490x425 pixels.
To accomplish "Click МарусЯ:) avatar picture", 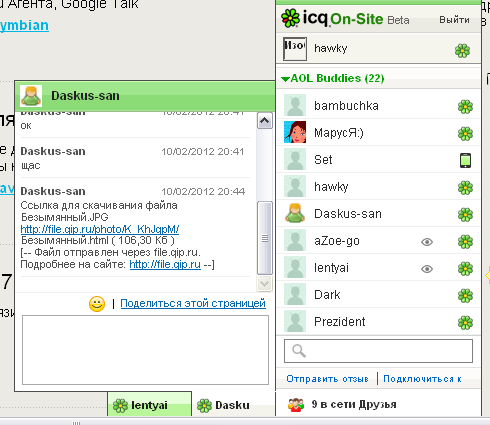I will pos(295,132).
